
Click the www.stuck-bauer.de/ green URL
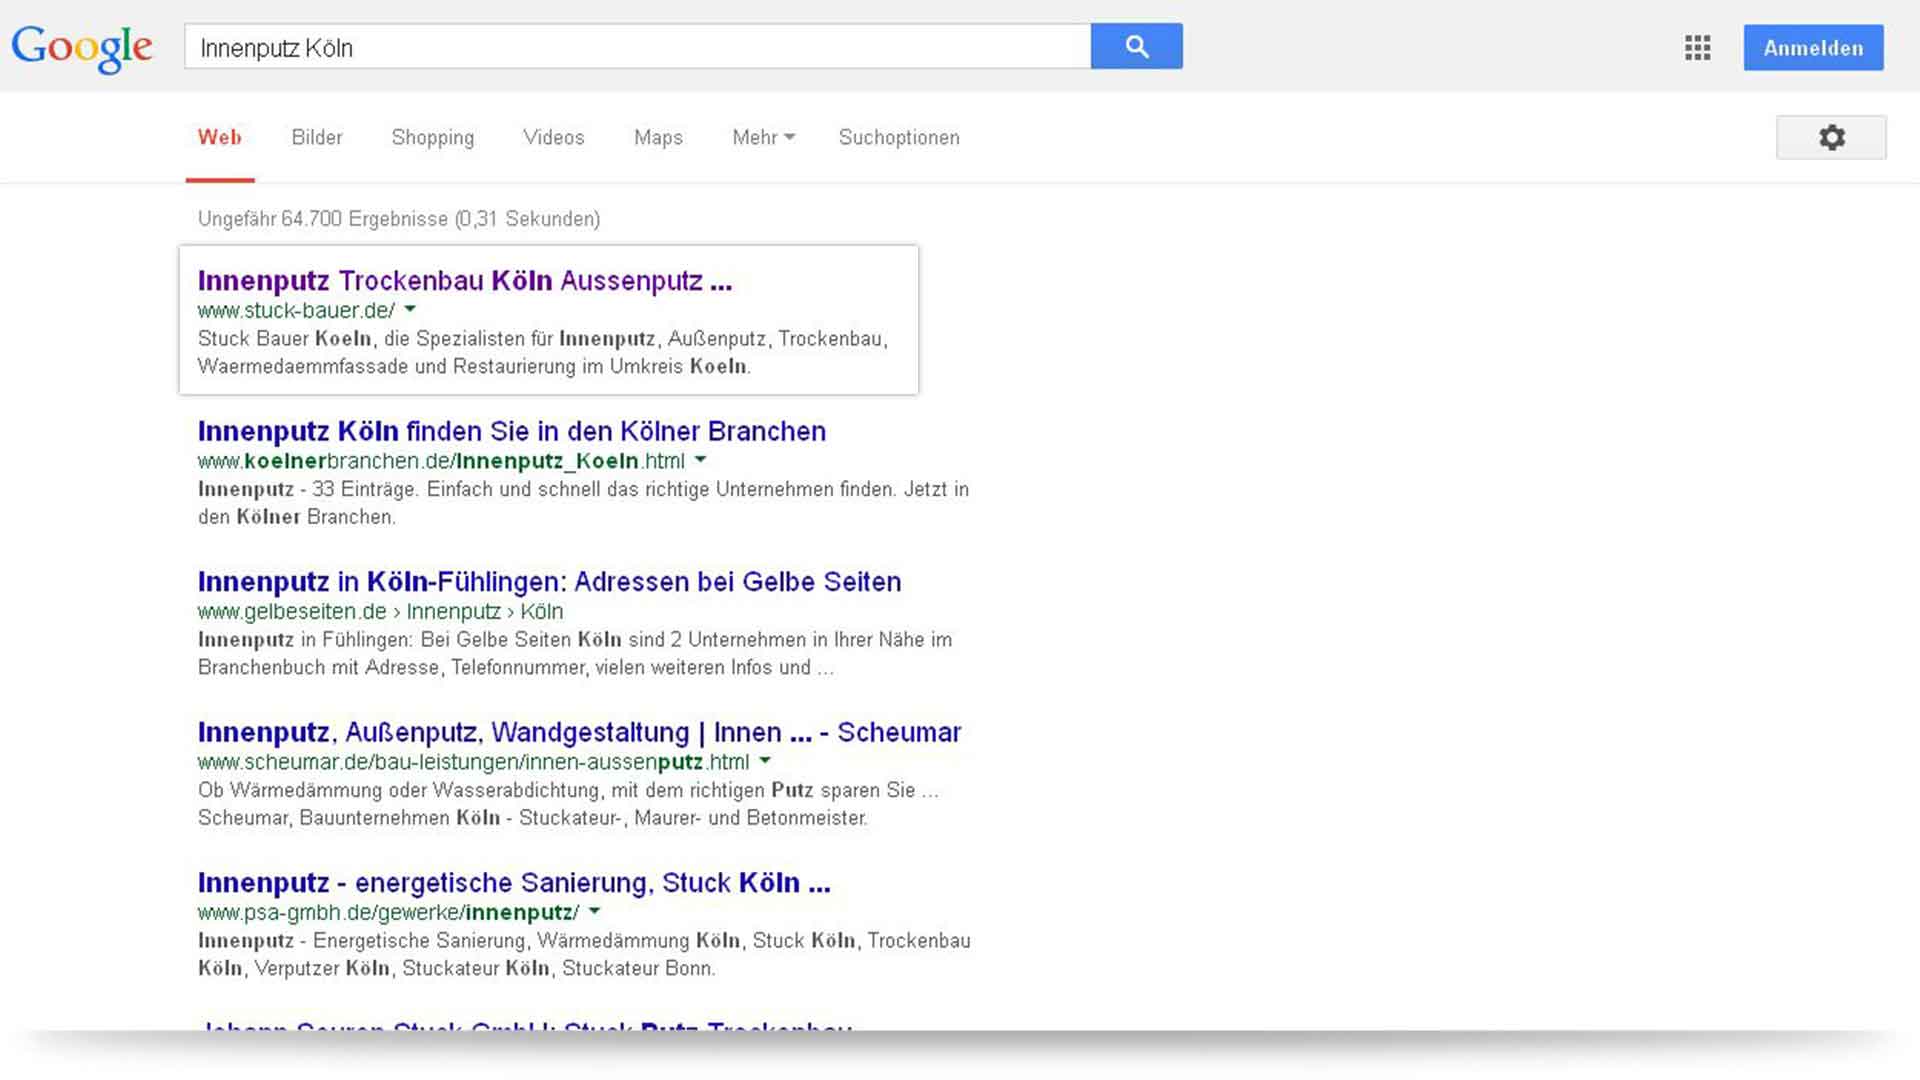296,310
